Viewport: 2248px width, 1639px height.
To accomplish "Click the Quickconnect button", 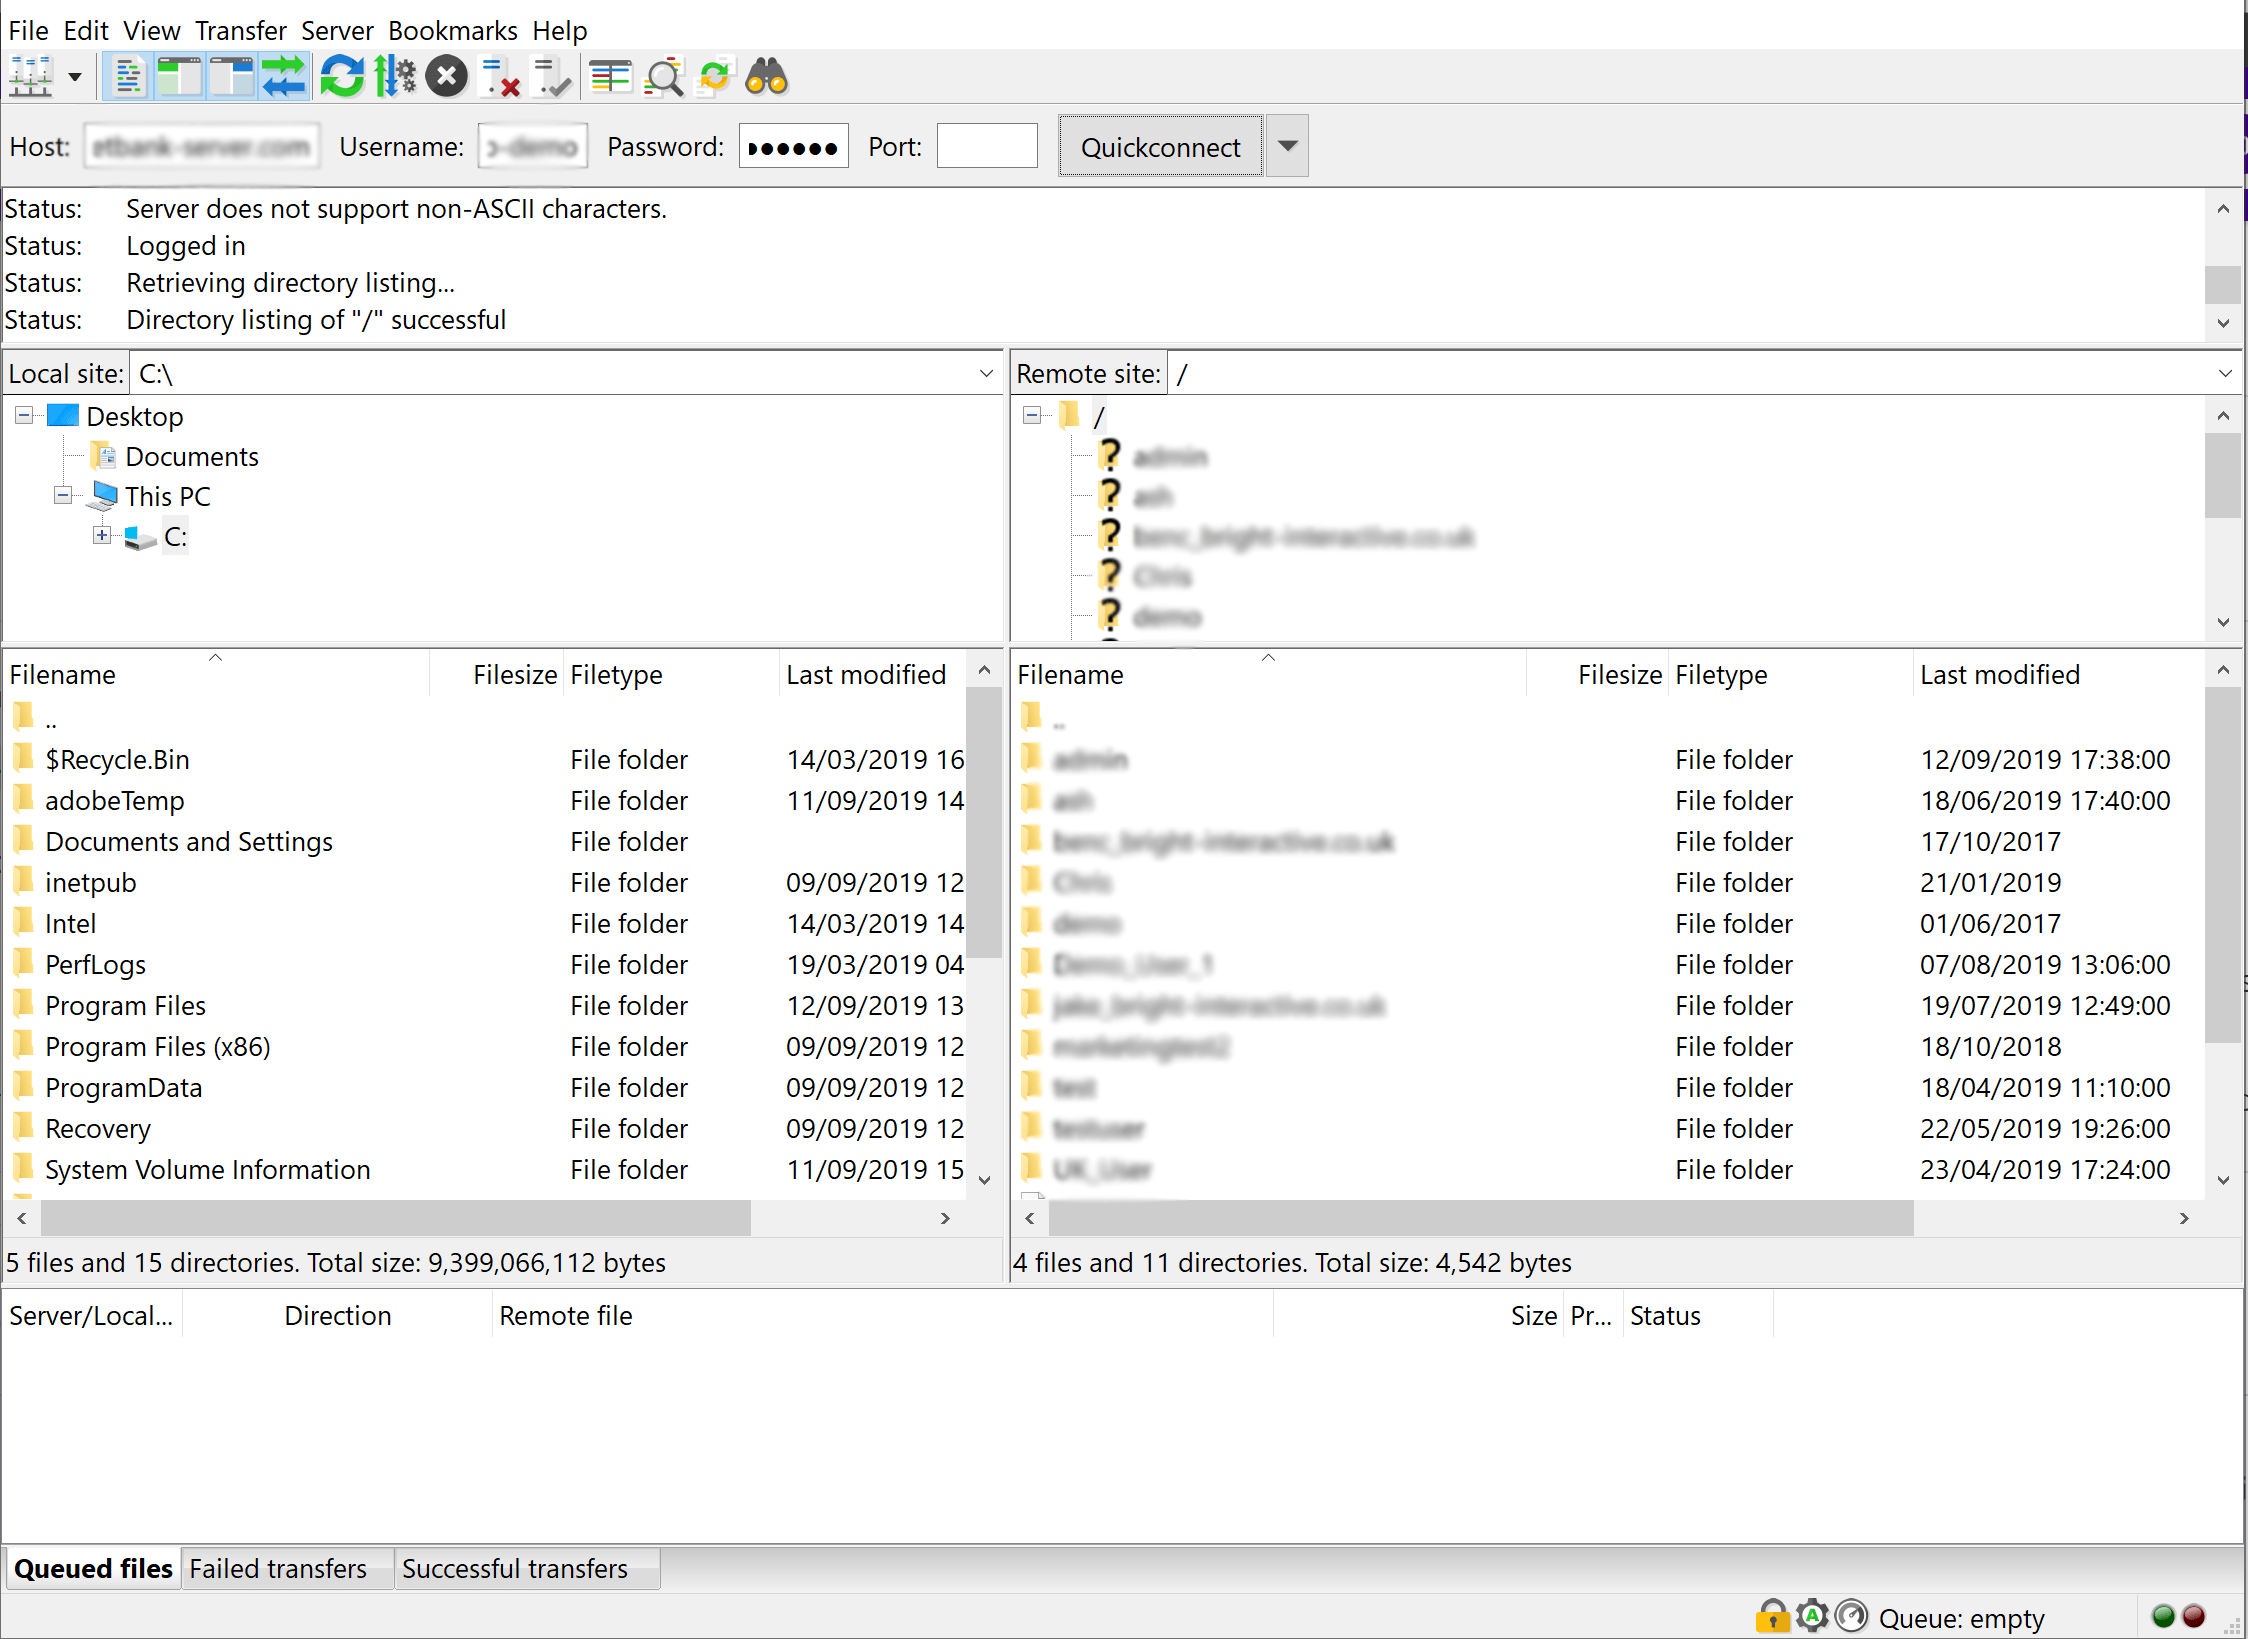I will (1160, 147).
